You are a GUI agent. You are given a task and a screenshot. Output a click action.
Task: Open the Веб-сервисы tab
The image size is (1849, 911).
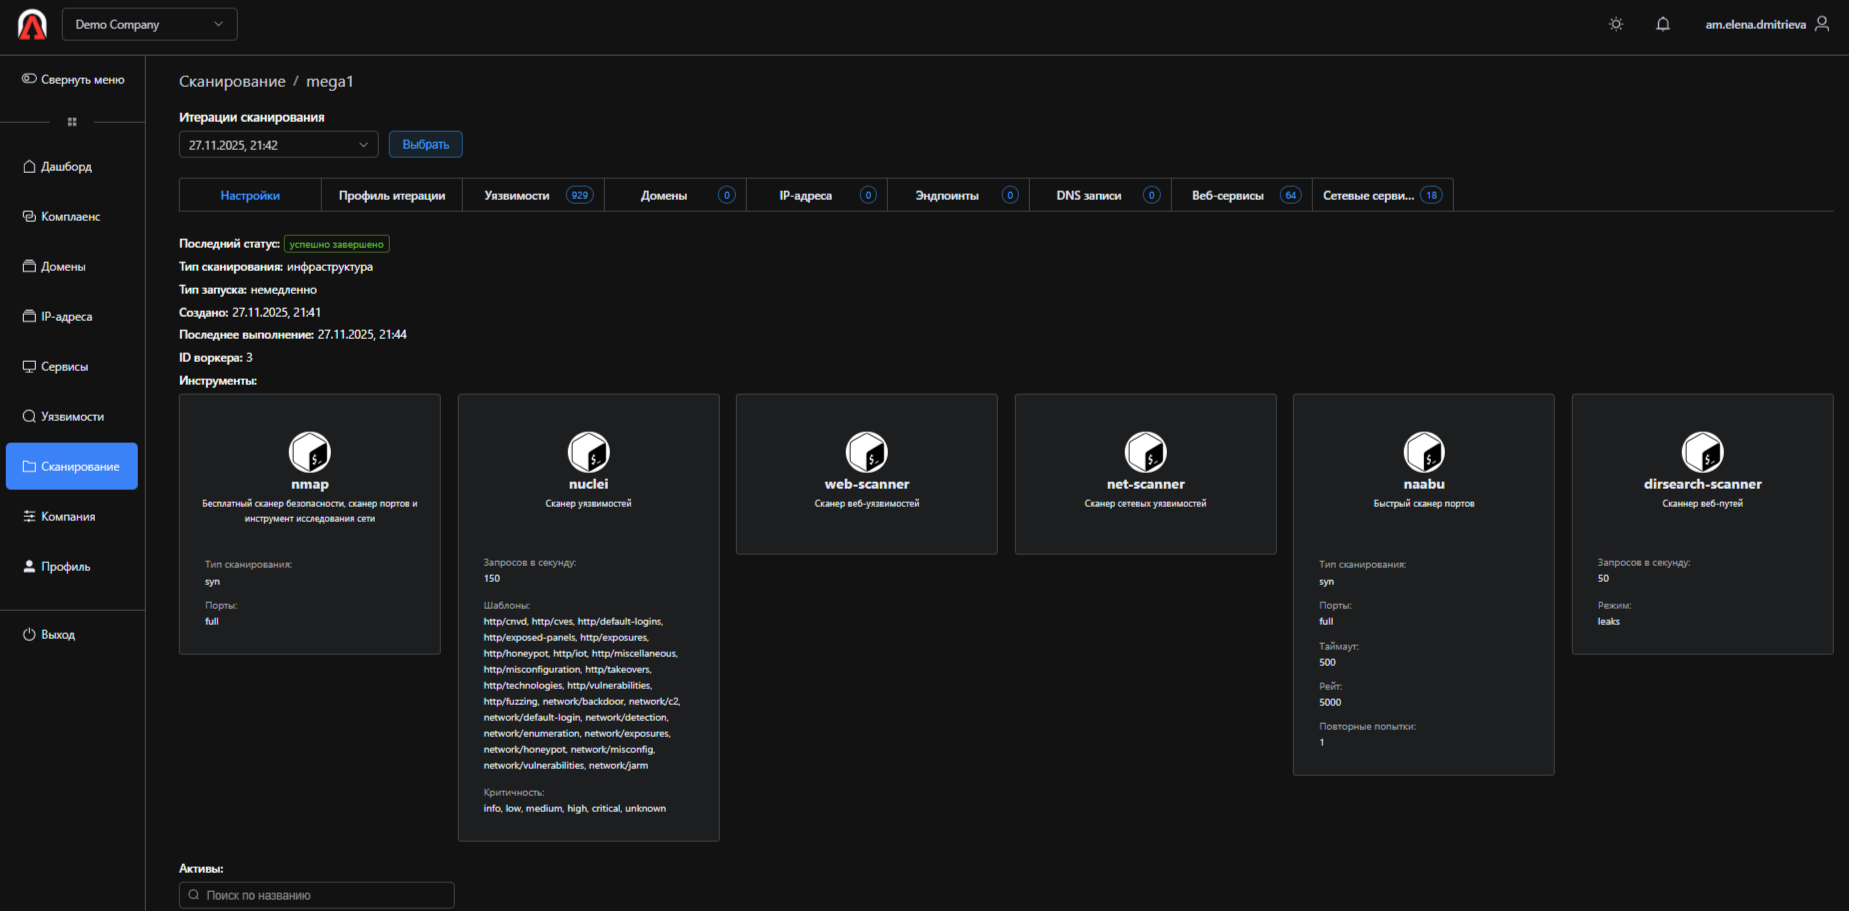pos(1242,195)
